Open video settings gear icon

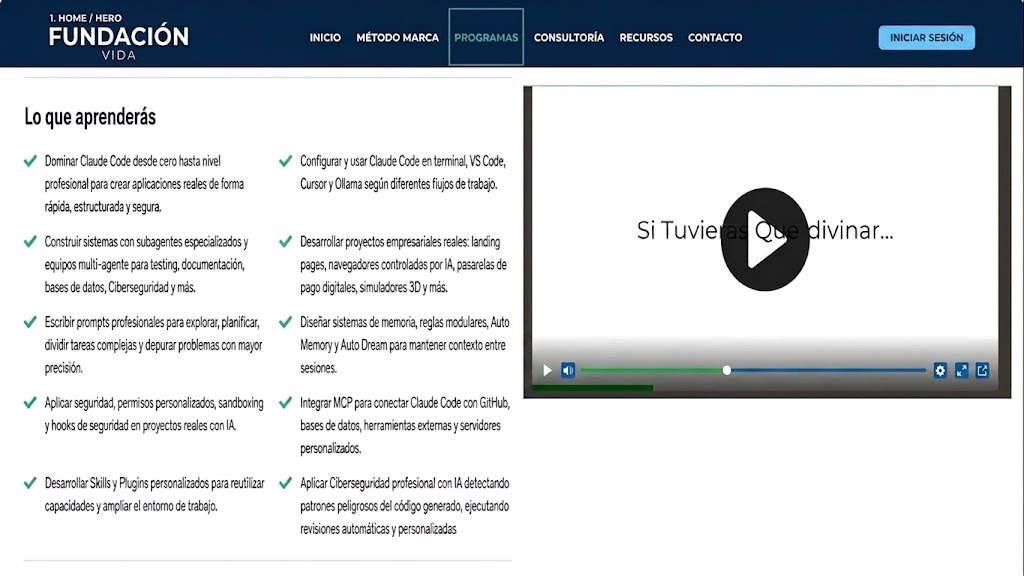coord(940,370)
